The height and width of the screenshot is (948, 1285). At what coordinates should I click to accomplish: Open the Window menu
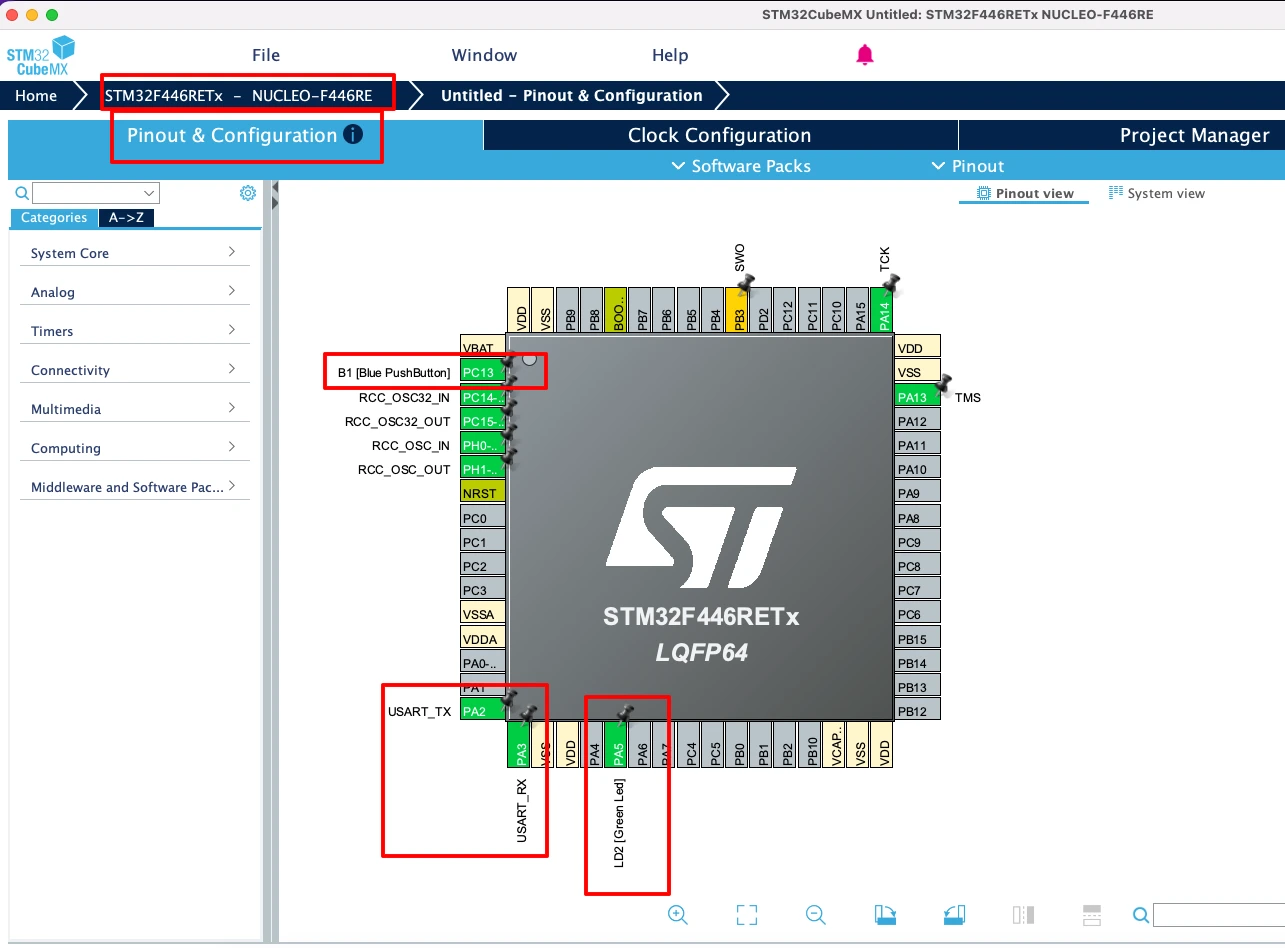coord(484,55)
